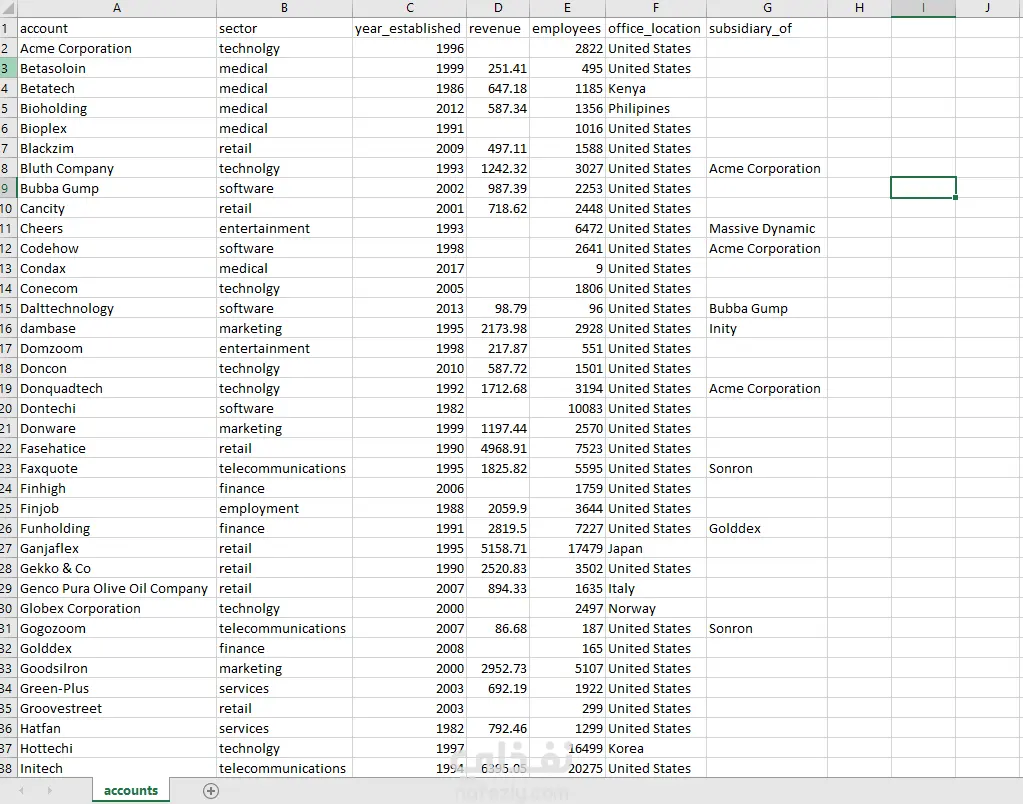Select the Goodsilron account cell

tap(117, 668)
